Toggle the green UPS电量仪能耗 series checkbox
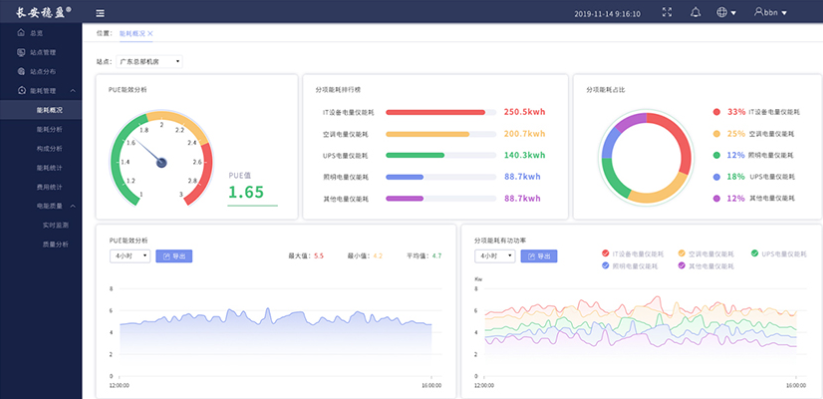 [x=755, y=254]
